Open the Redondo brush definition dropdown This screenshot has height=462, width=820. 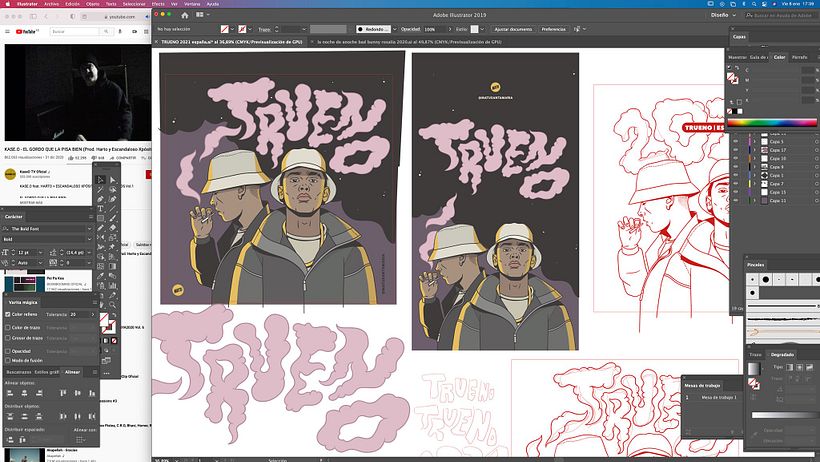pos(394,29)
